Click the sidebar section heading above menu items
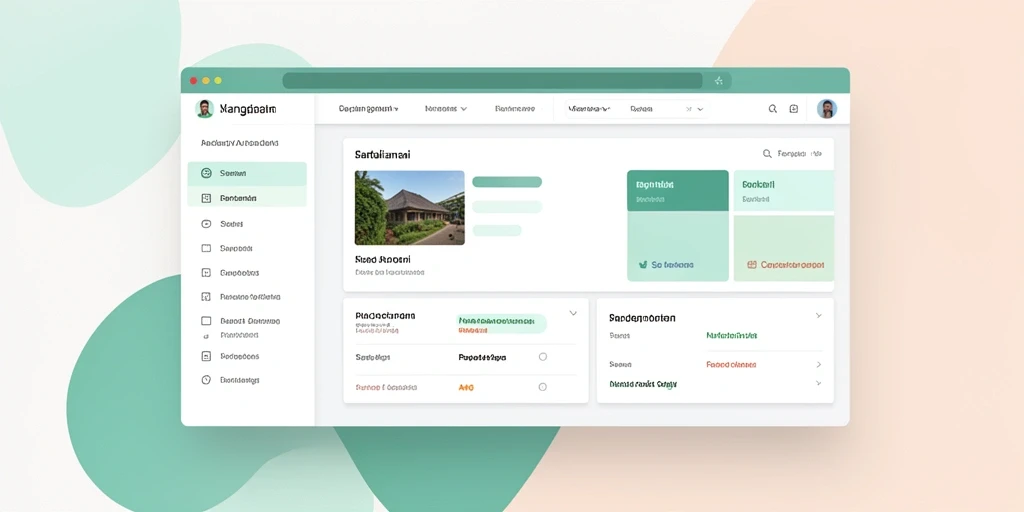1024x512 pixels. click(x=240, y=142)
